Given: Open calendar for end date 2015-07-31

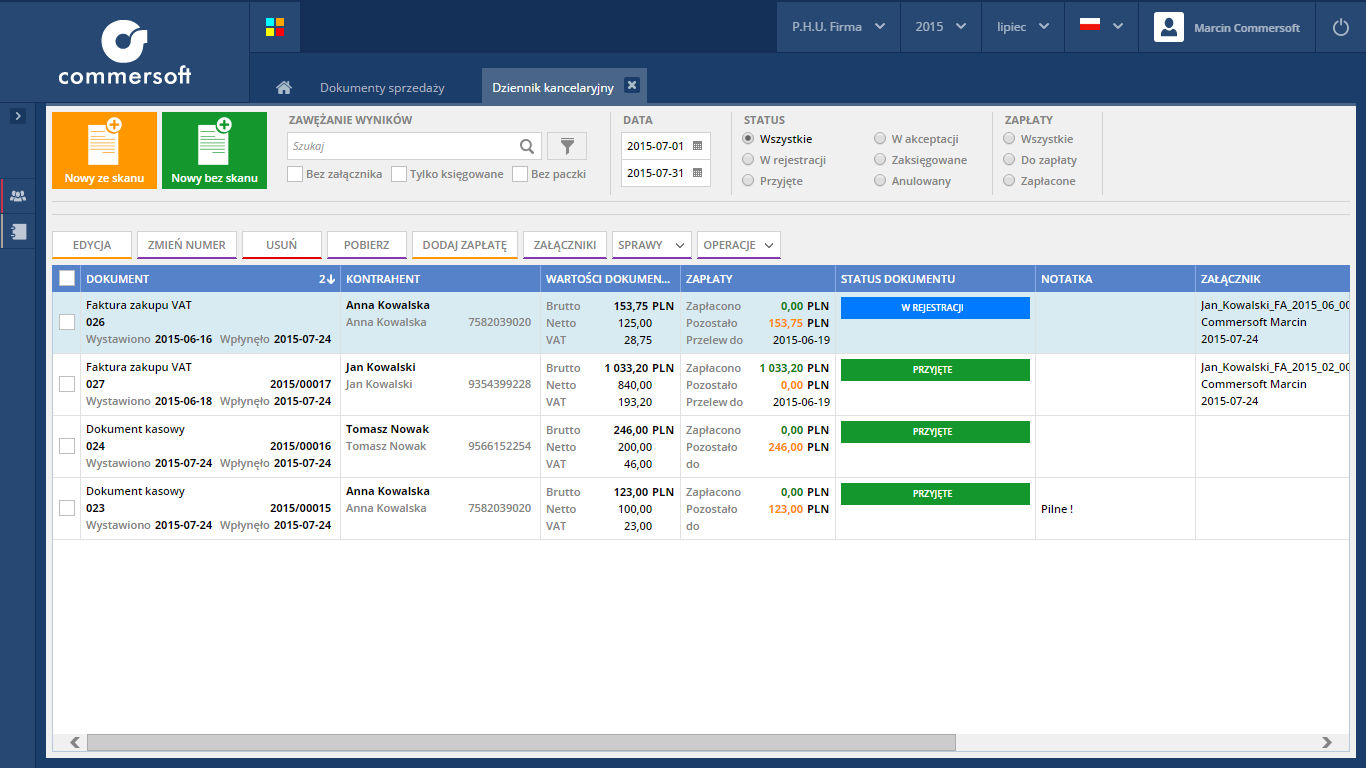Looking at the screenshot, I should 697,173.
